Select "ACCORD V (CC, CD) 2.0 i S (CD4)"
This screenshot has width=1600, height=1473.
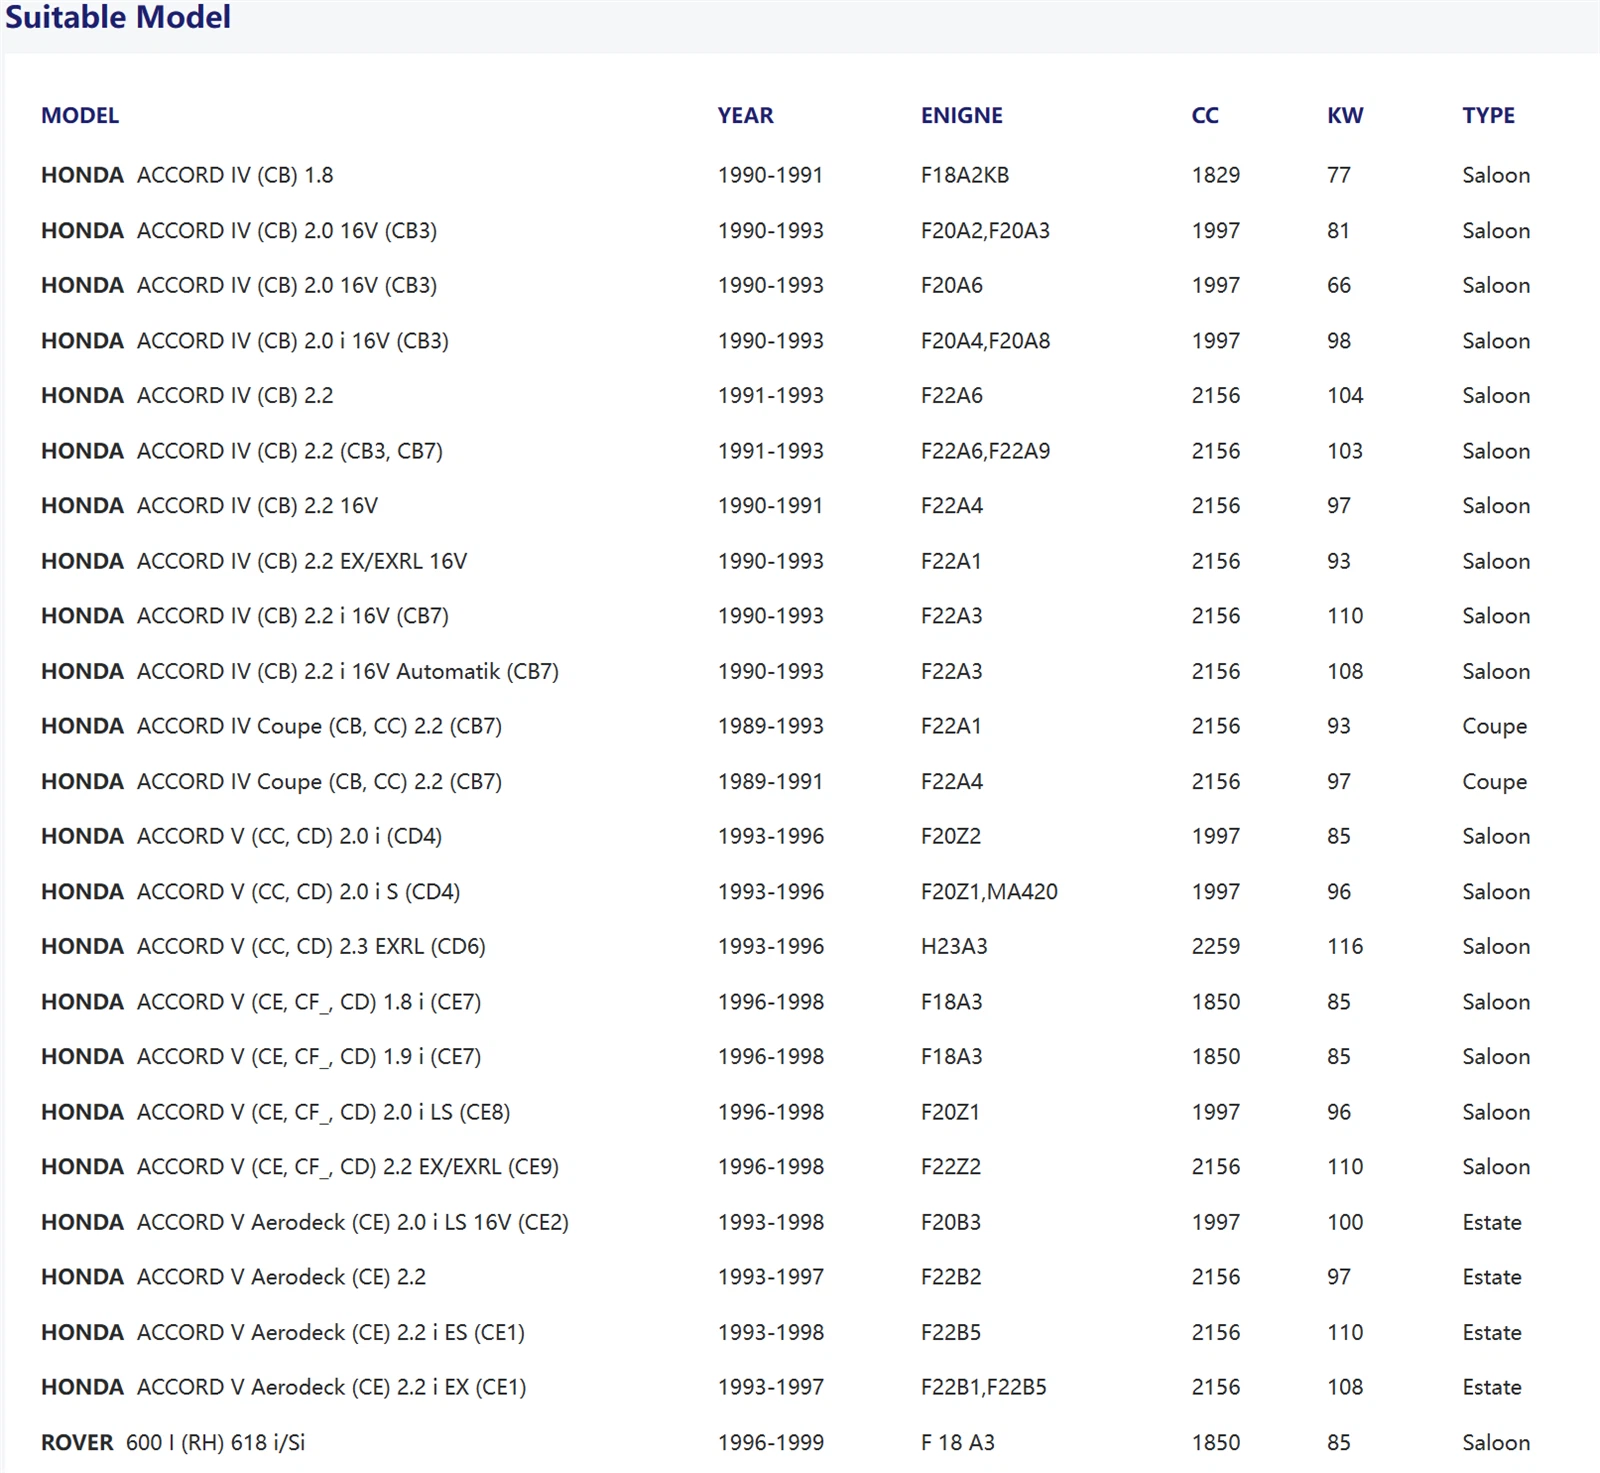point(298,891)
